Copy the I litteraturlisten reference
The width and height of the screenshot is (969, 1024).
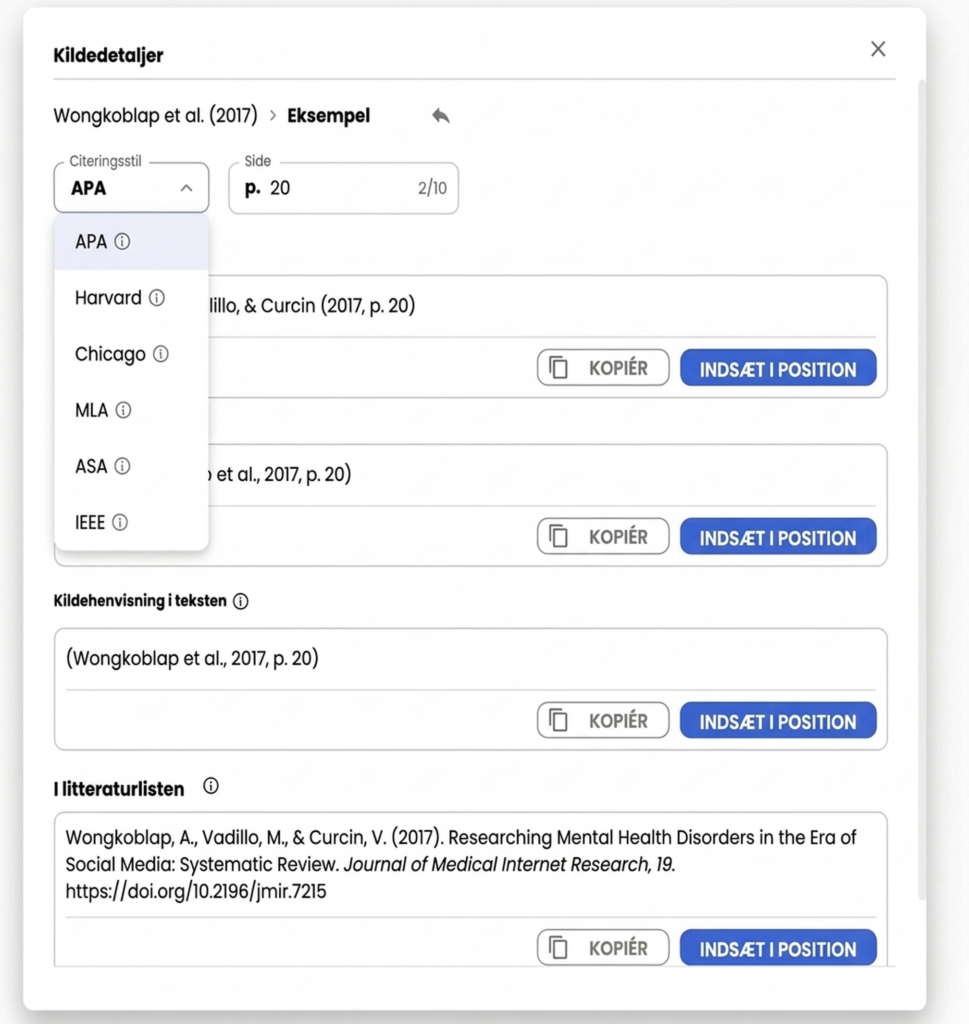point(603,948)
